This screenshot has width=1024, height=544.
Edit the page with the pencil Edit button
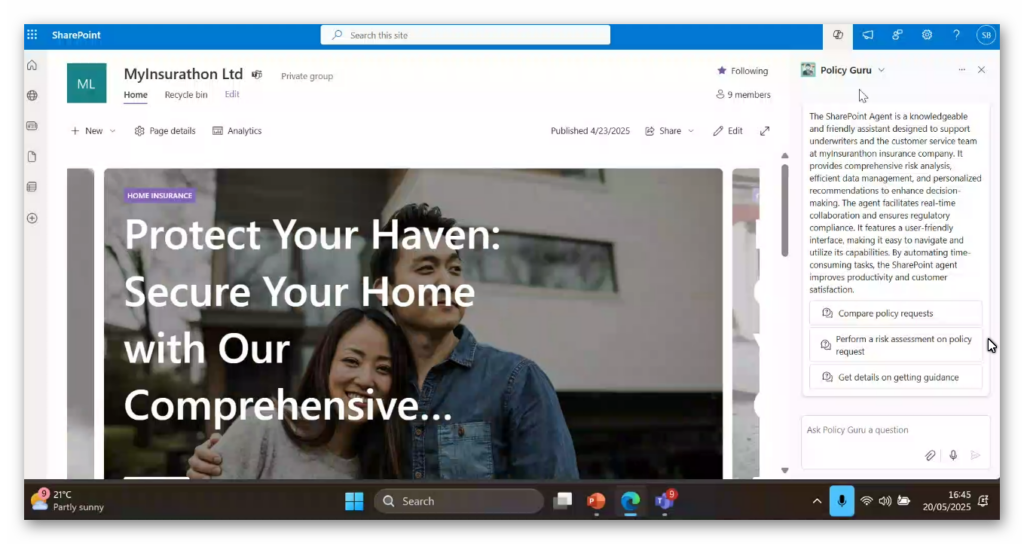point(728,131)
